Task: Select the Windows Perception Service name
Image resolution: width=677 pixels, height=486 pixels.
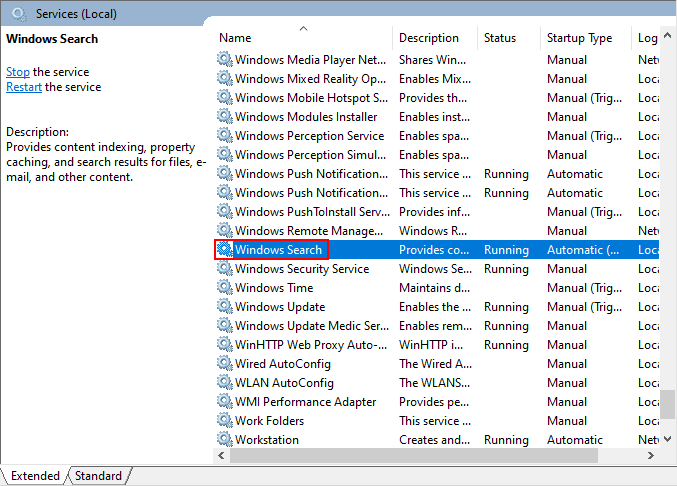Action: [310, 136]
